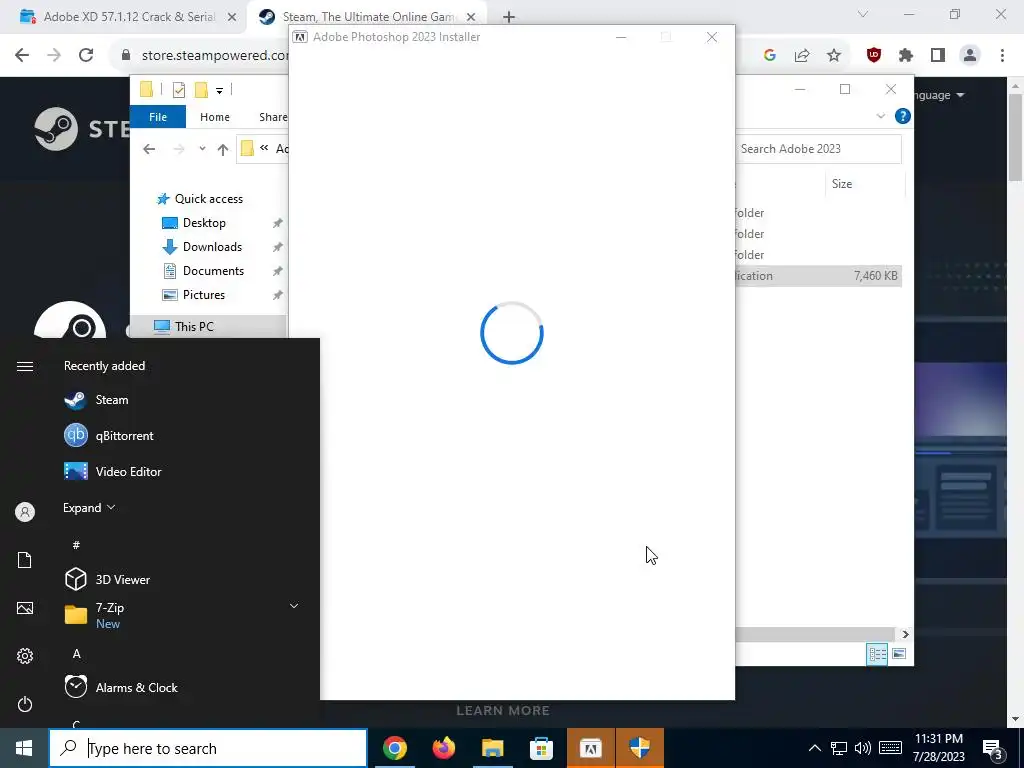Viewport: 1024px width, 768px height.
Task: Expand the Recently added list
Action: coord(89,507)
